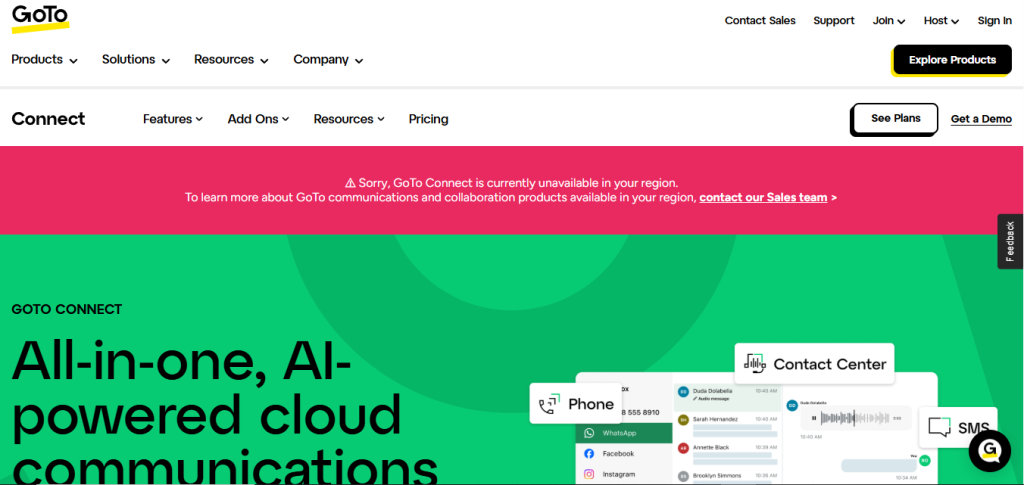The image size is (1024, 485).
Task: Select the Facebook icon in the inbox list
Action: (x=590, y=454)
